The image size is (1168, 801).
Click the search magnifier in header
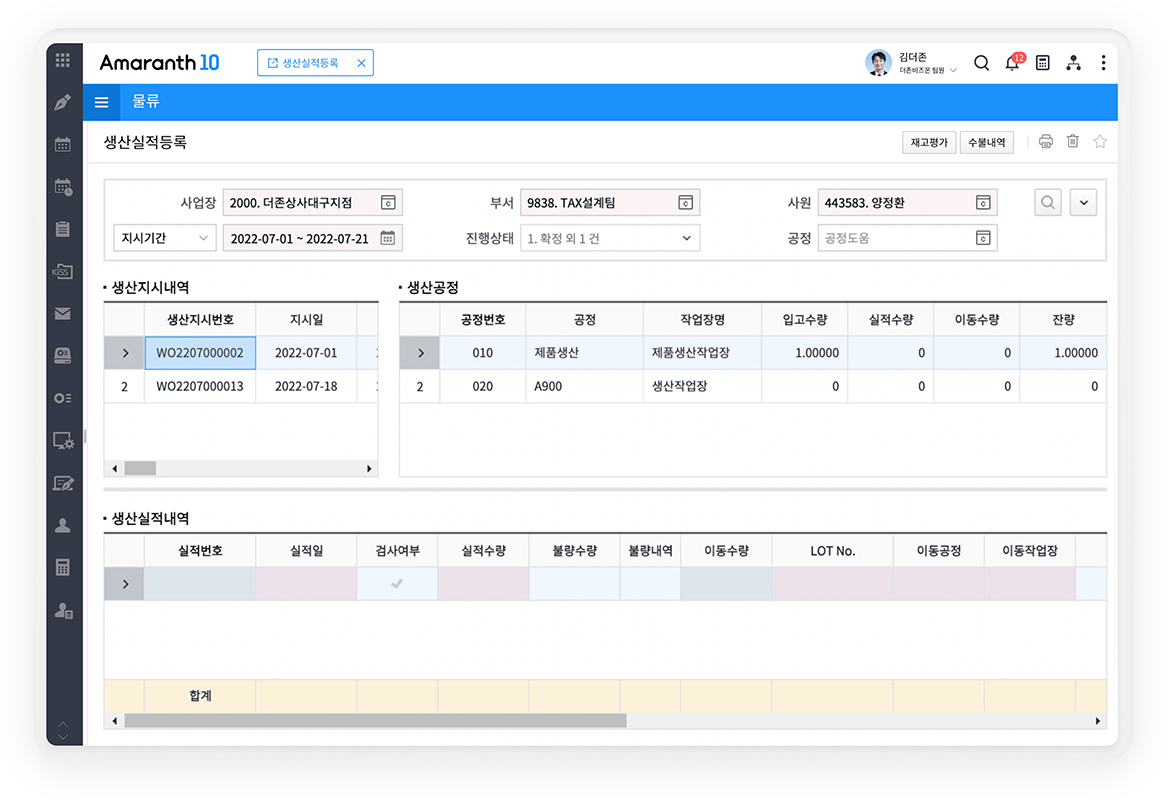pyautogui.click(x=982, y=63)
